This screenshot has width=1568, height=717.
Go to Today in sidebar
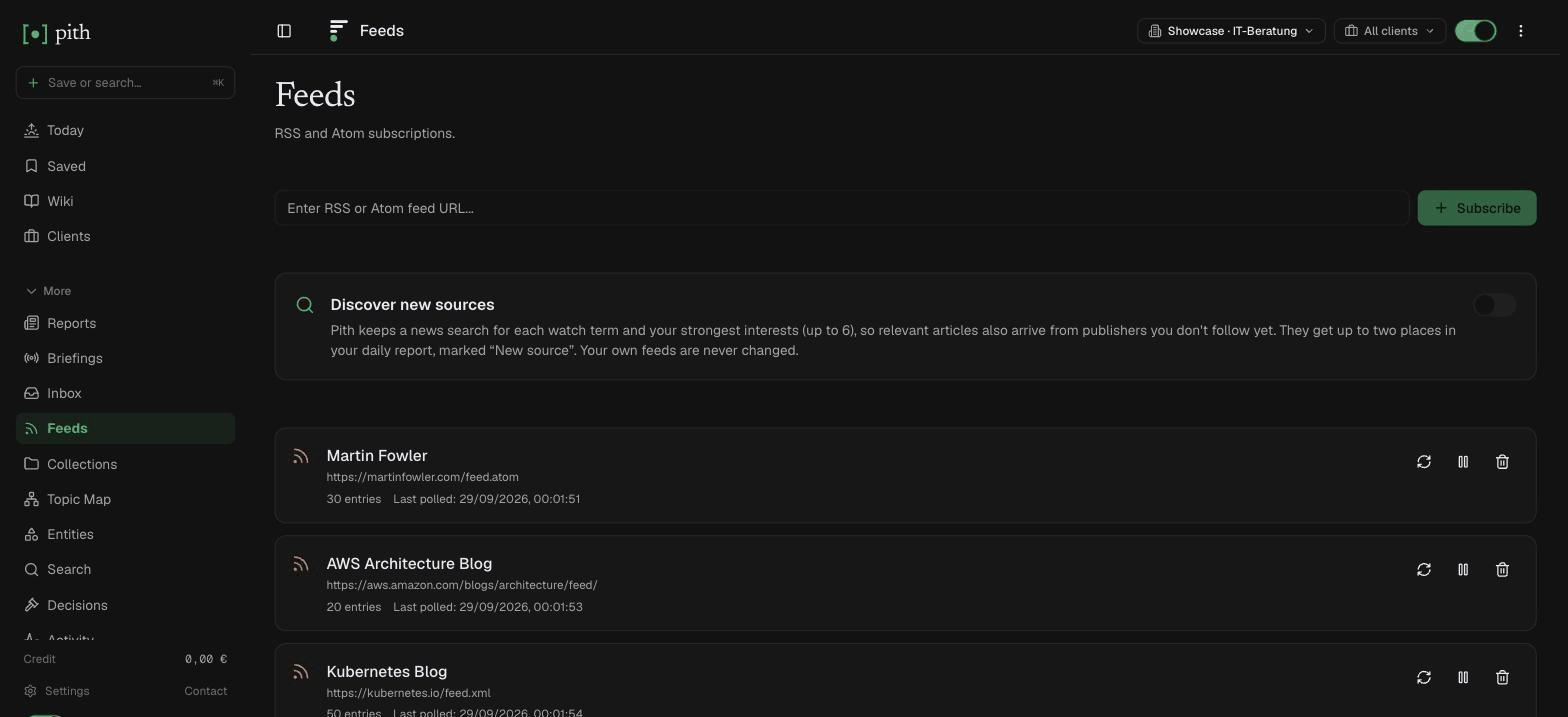(125, 131)
